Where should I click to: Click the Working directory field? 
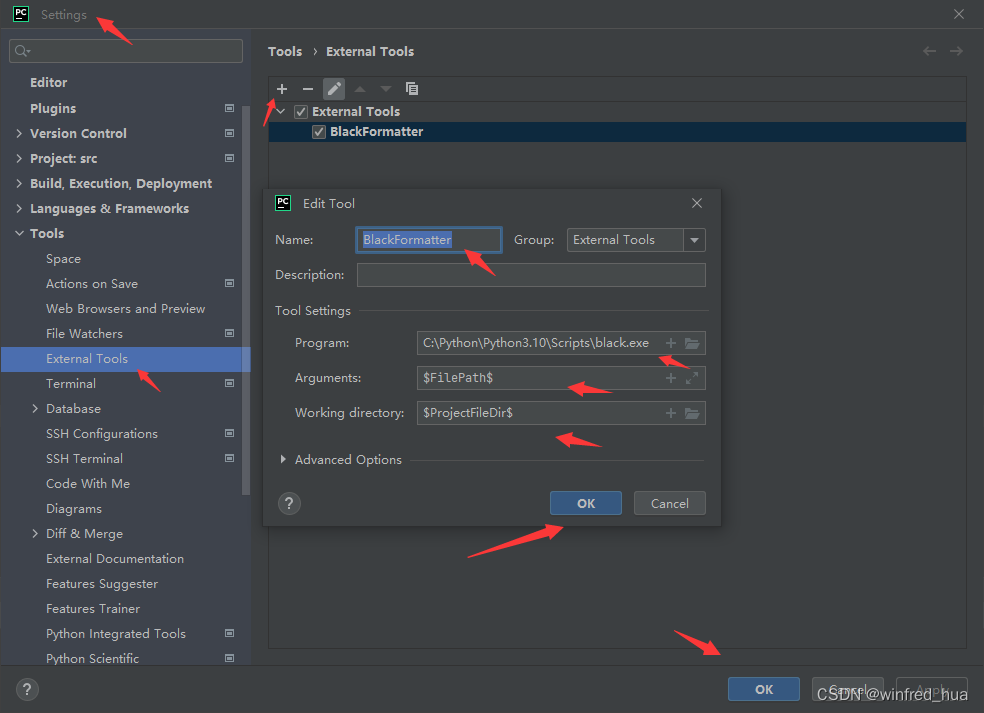540,413
